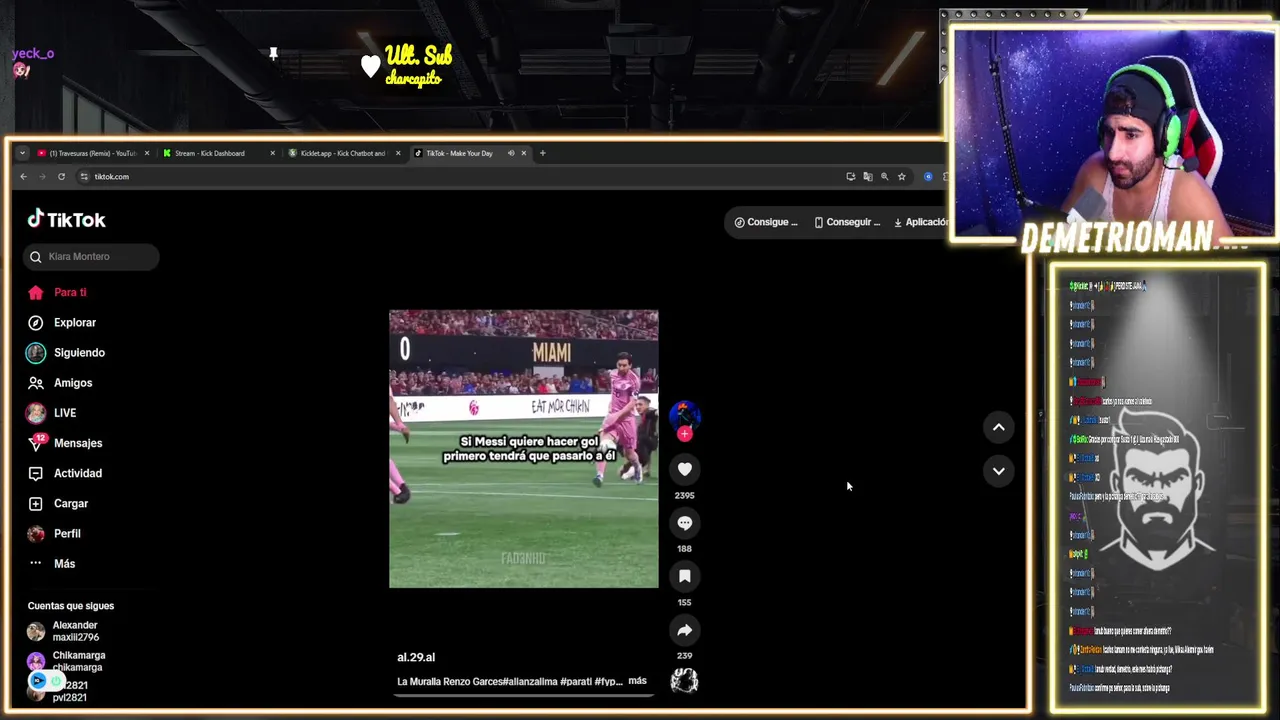Click the Conseguir phone button
The image size is (1280, 720).
click(847, 222)
